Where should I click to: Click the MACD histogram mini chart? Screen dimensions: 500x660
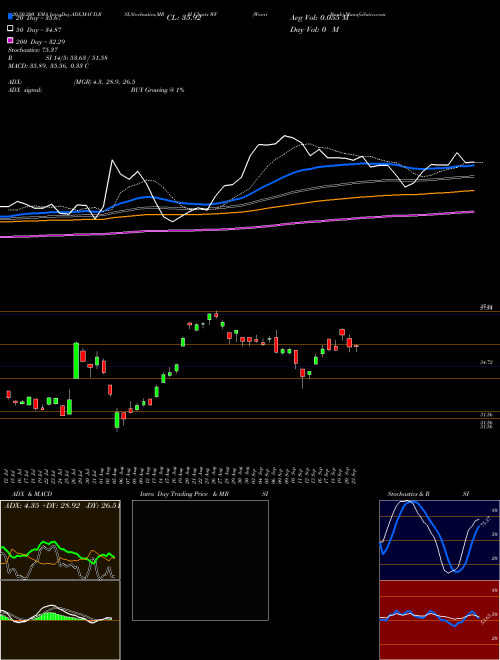tap(60, 620)
